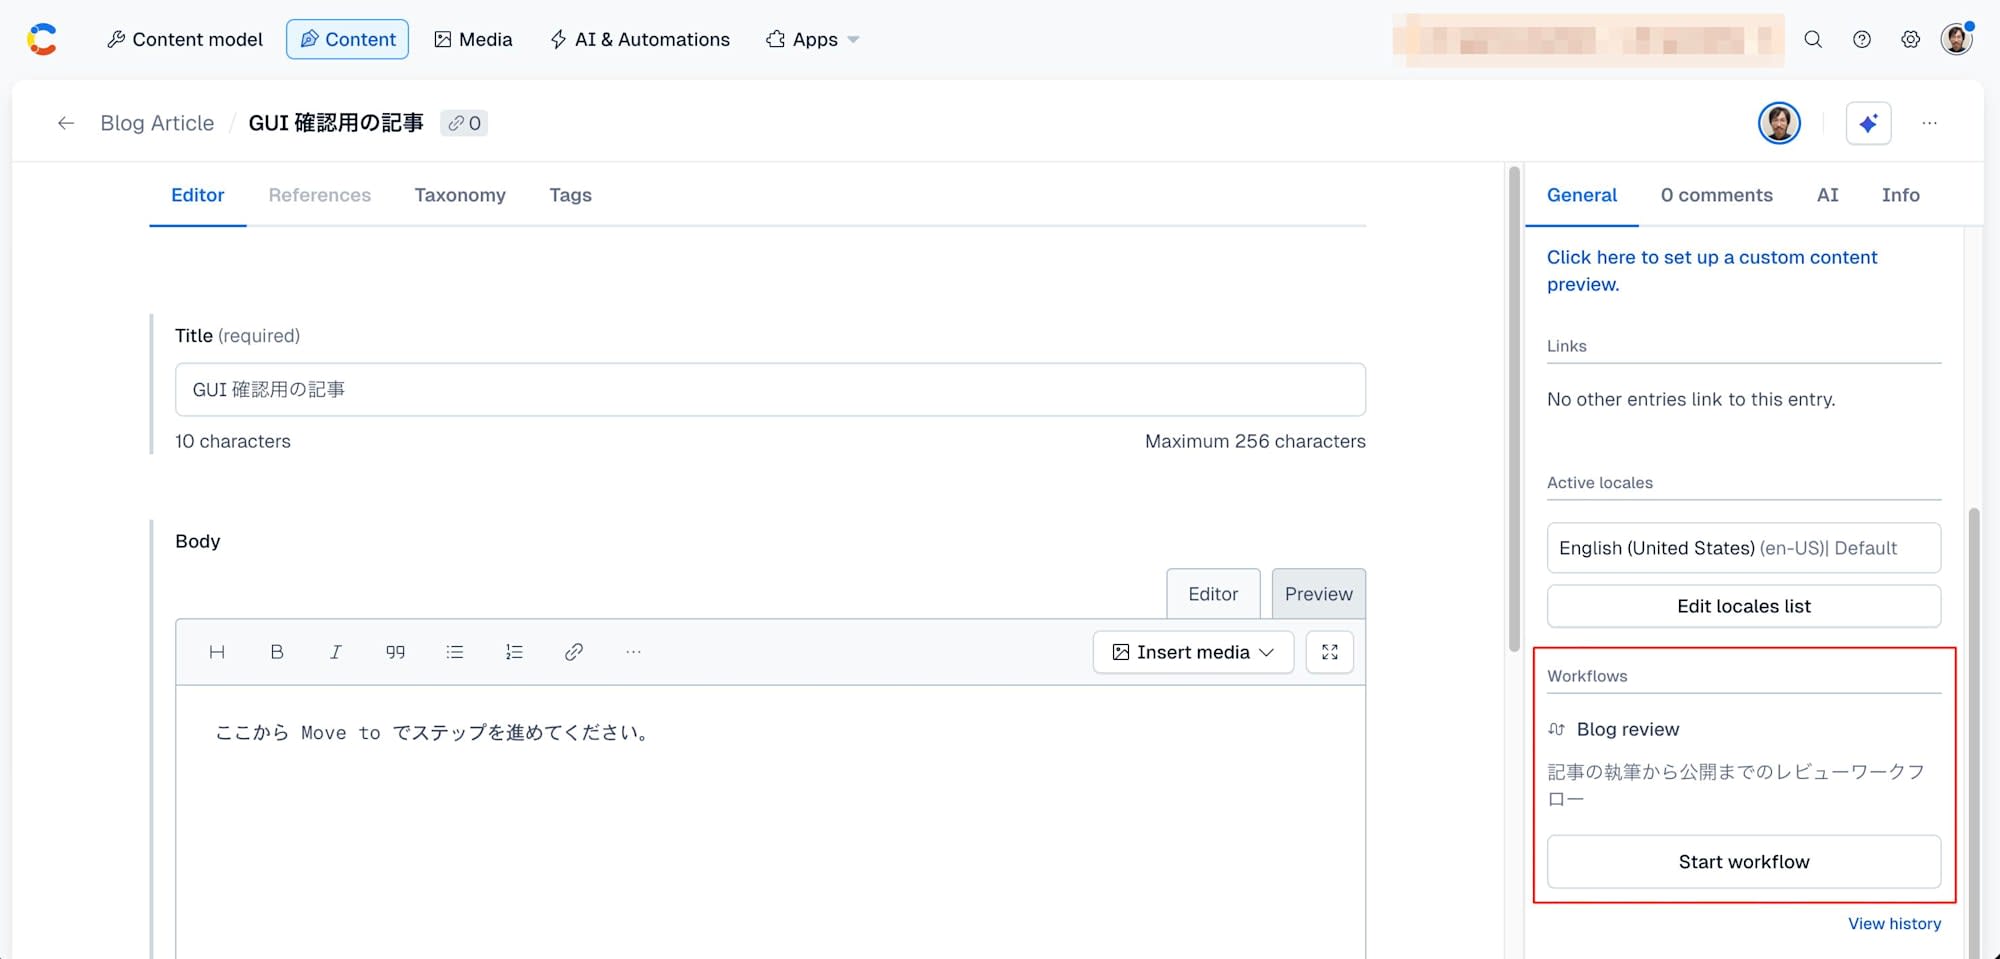Insert a hyperlink using link icon
Image resolution: width=2000 pixels, height=959 pixels.
click(x=573, y=652)
